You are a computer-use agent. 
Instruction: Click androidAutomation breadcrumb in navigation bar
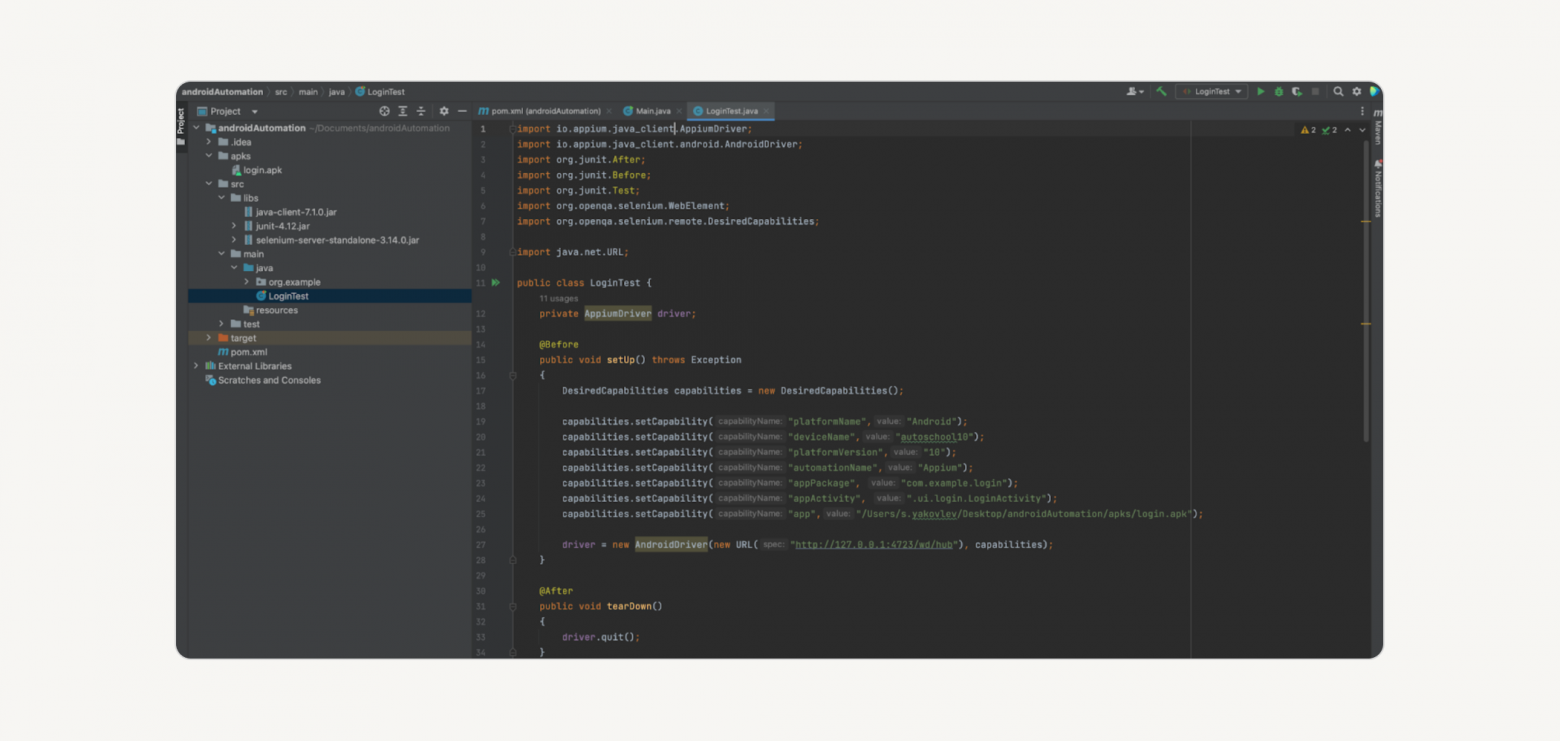click(x=222, y=92)
